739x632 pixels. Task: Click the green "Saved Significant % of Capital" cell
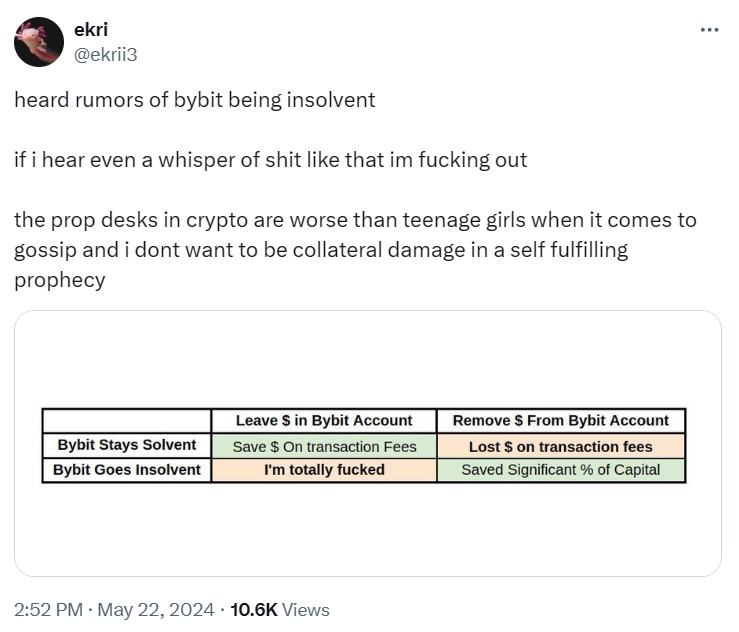pos(561,469)
